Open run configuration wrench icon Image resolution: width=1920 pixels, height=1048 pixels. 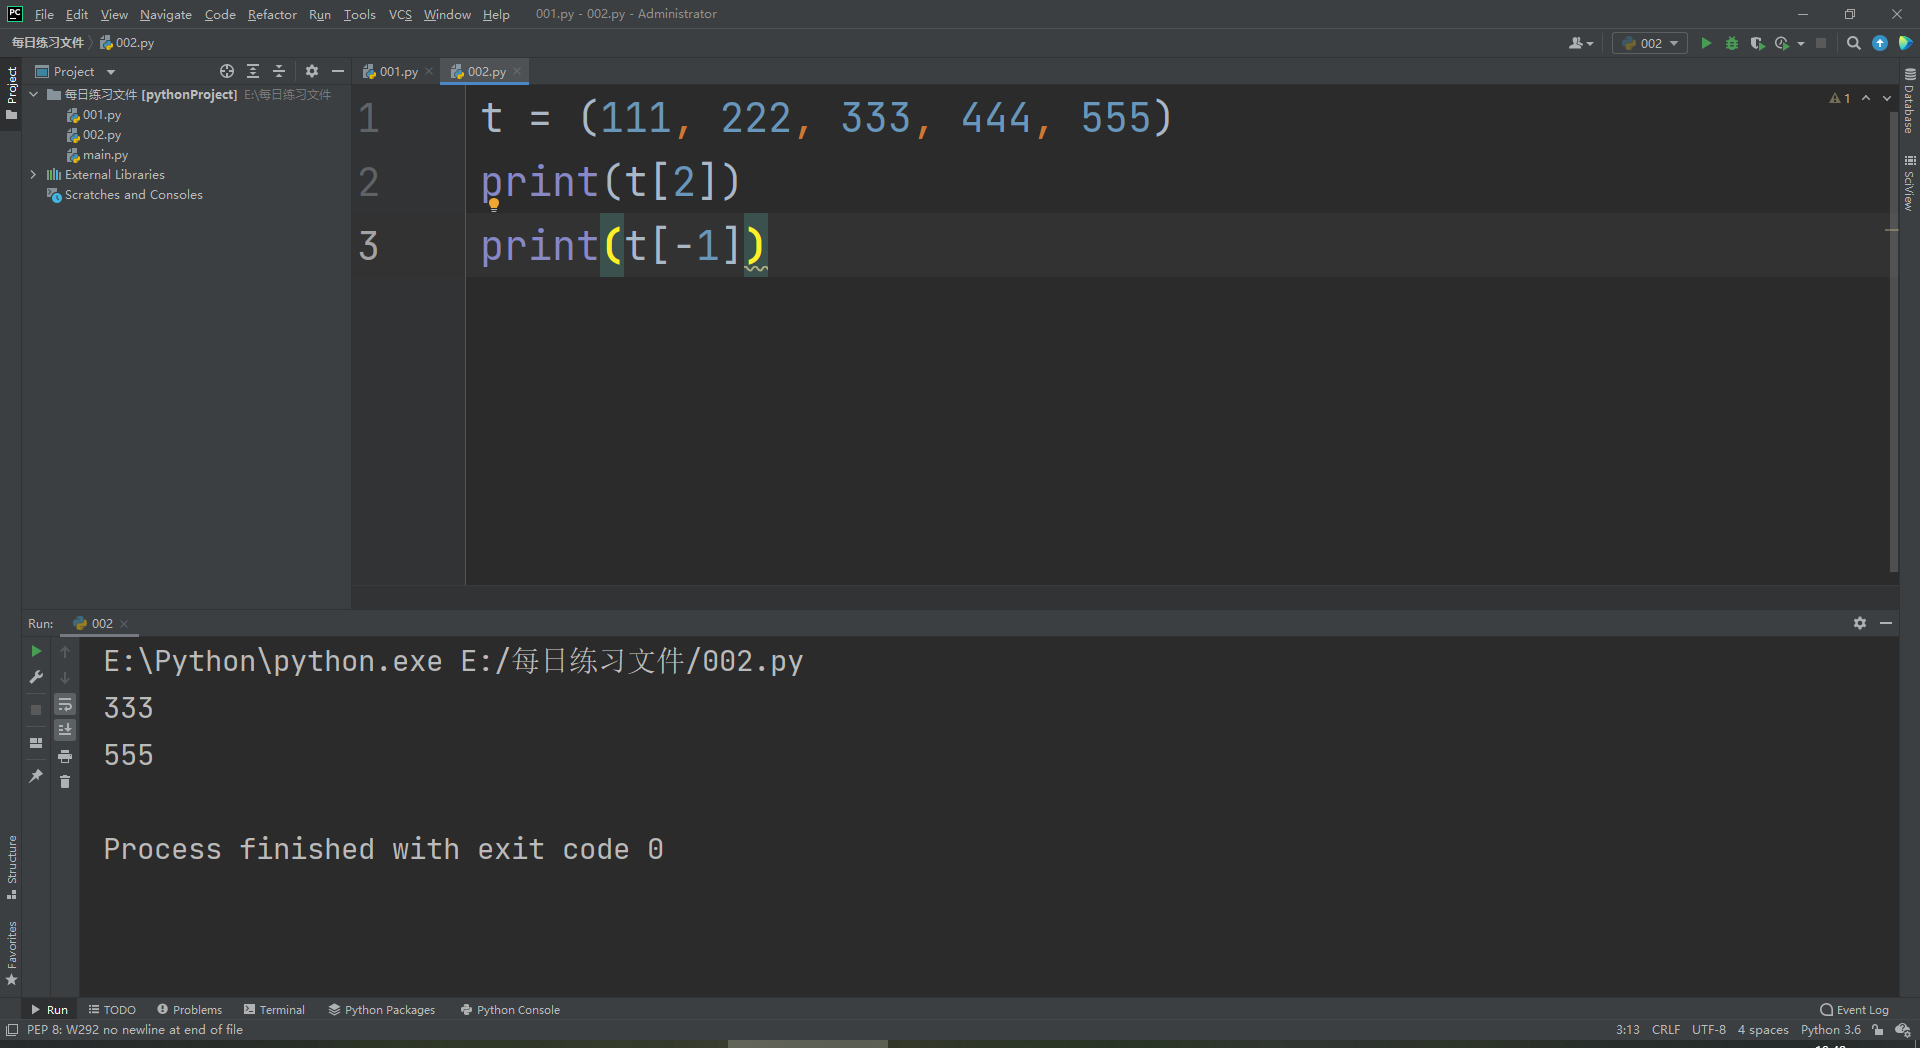tap(36, 677)
